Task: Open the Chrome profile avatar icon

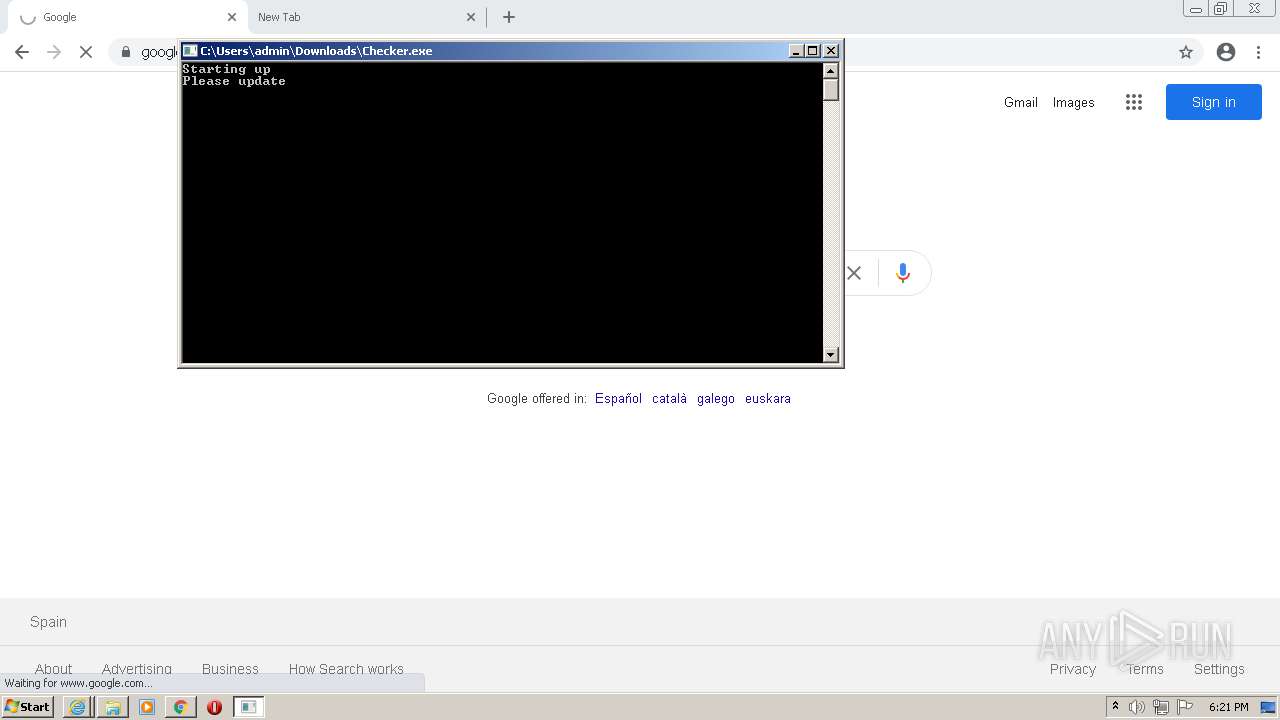Action: point(1226,52)
